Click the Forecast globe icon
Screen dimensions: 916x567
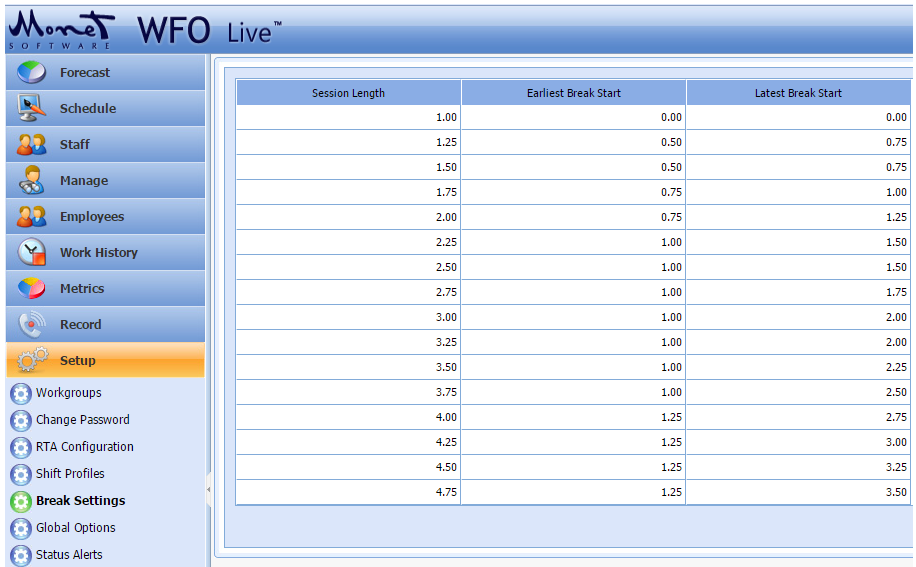[32, 73]
